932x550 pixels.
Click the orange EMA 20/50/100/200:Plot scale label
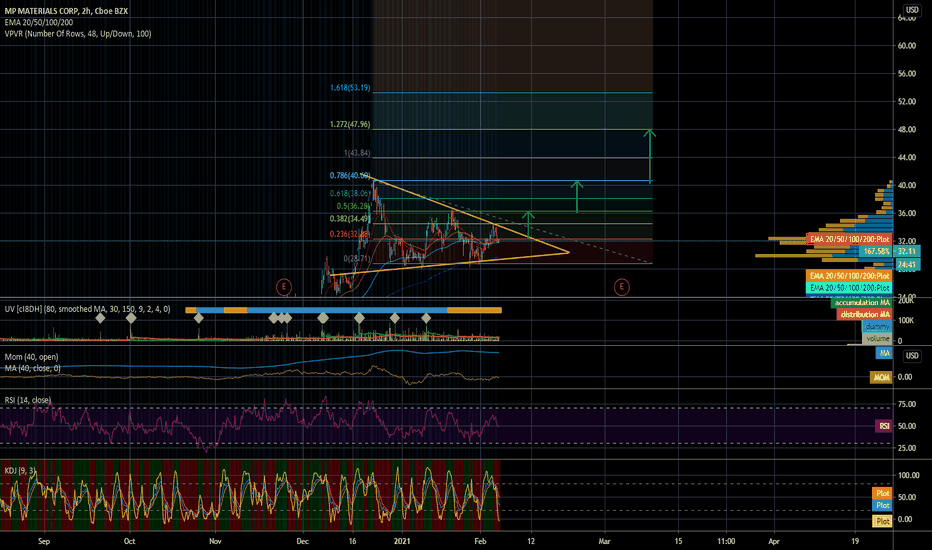(849, 276)
